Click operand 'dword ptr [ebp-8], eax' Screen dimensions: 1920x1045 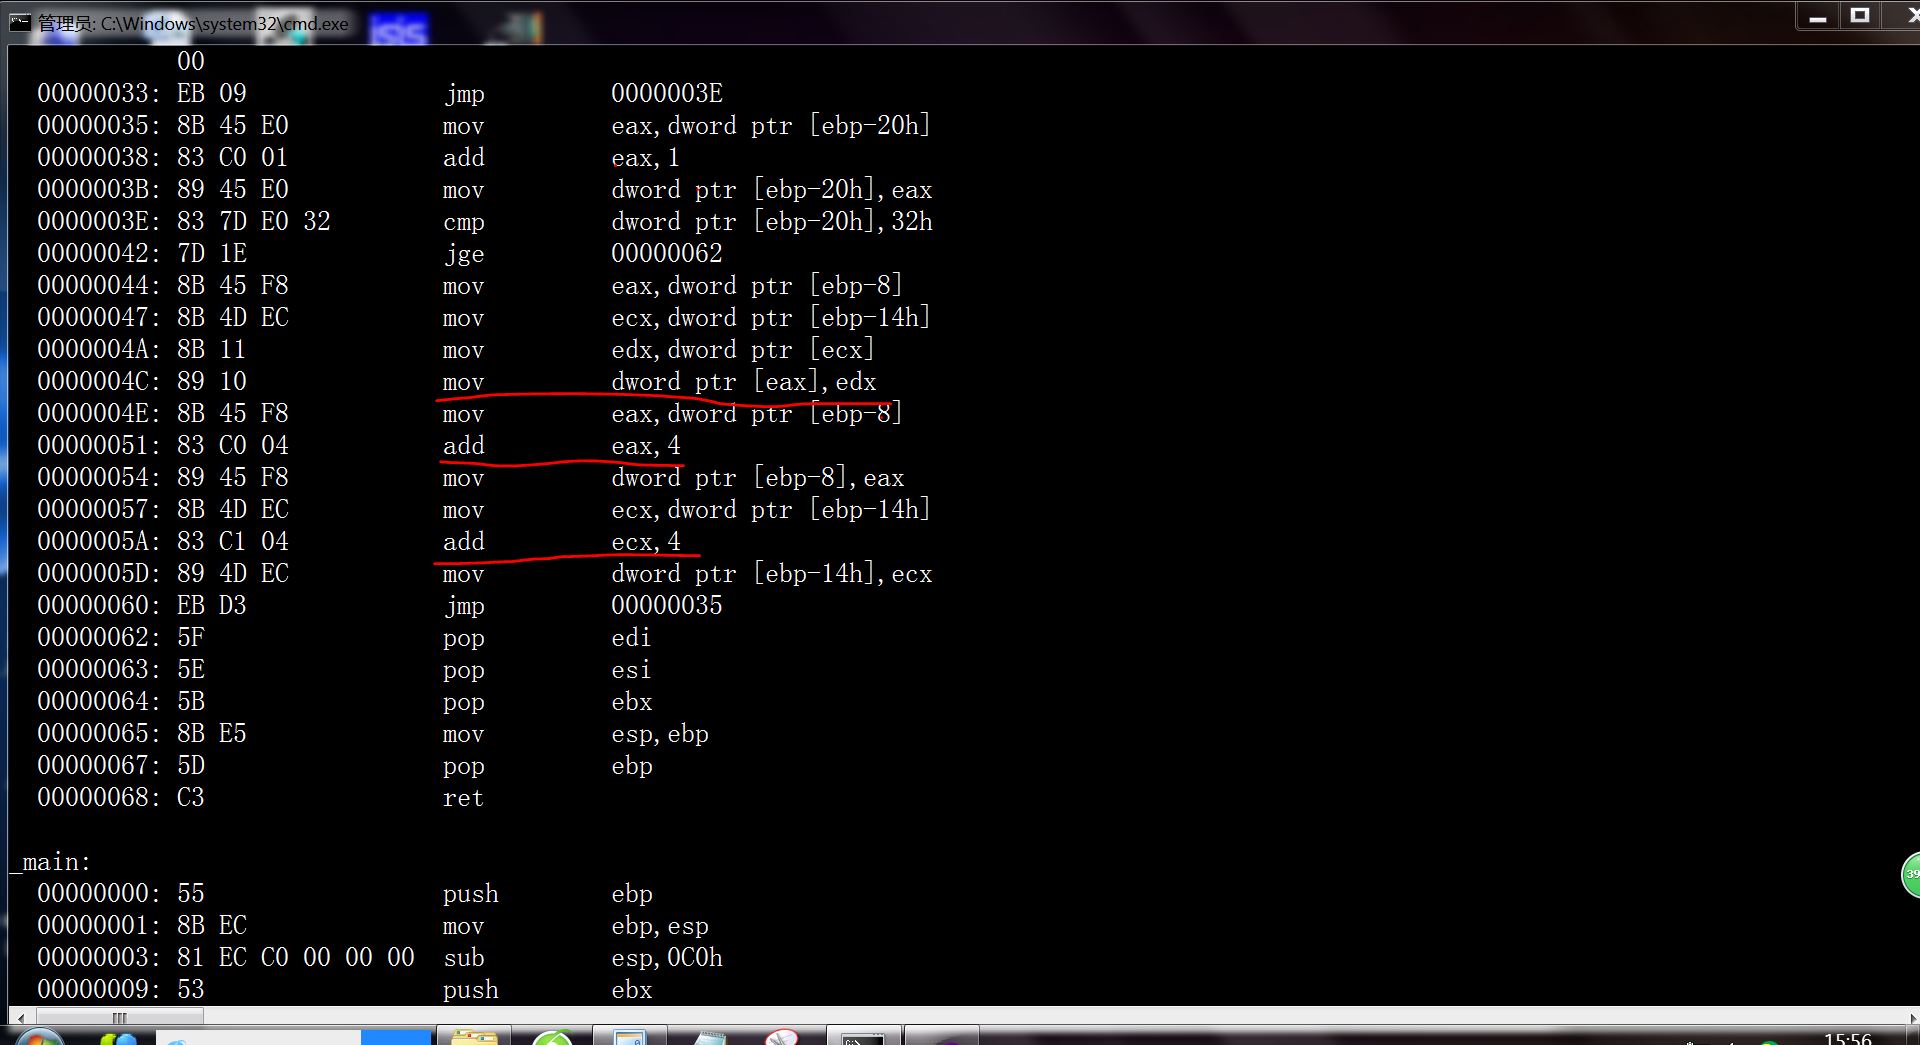click(x=757, y=478)
